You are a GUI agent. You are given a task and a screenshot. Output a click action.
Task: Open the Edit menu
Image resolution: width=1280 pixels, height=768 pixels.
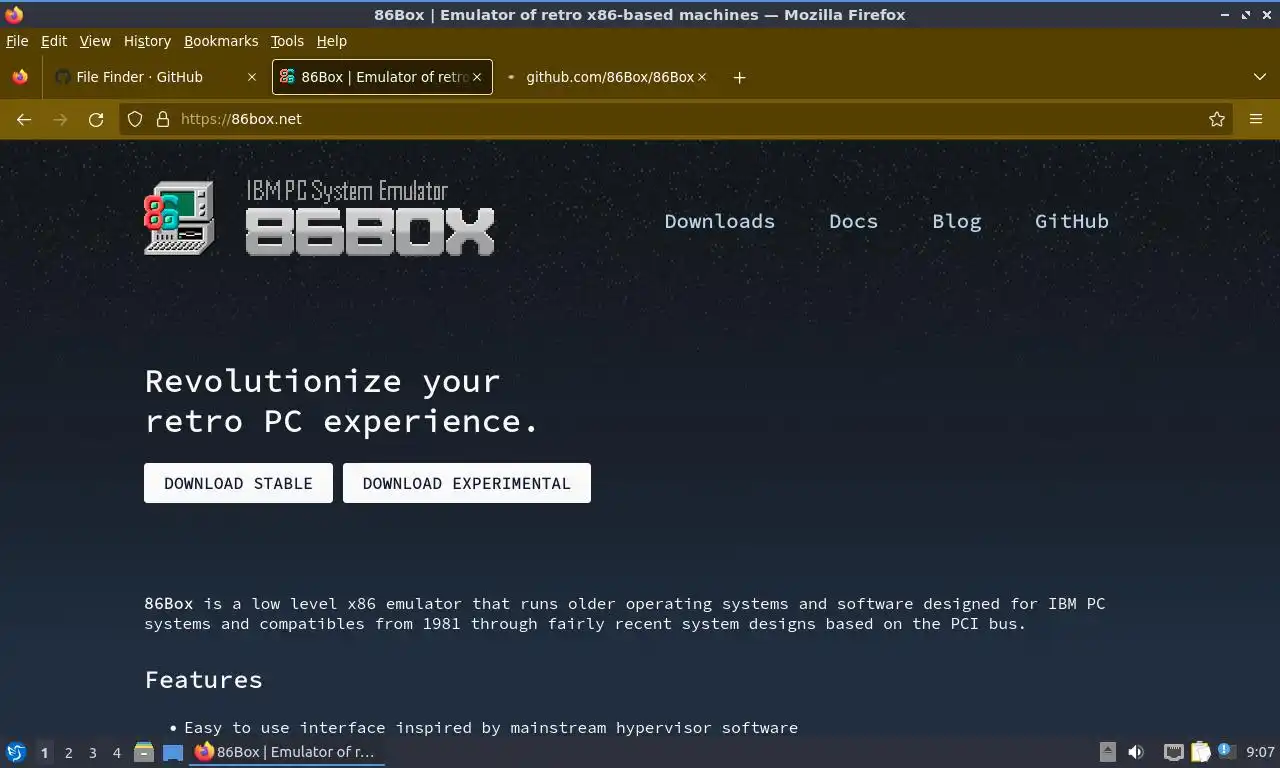(x=54, y=41)
